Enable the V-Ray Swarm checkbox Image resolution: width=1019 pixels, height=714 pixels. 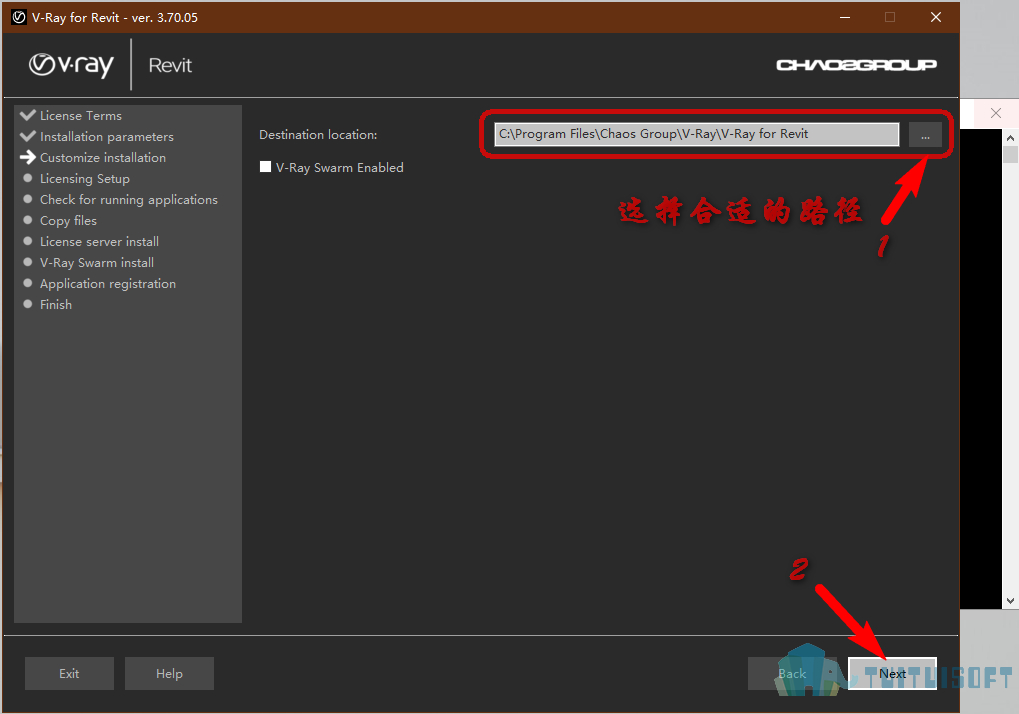pos(265,167)
